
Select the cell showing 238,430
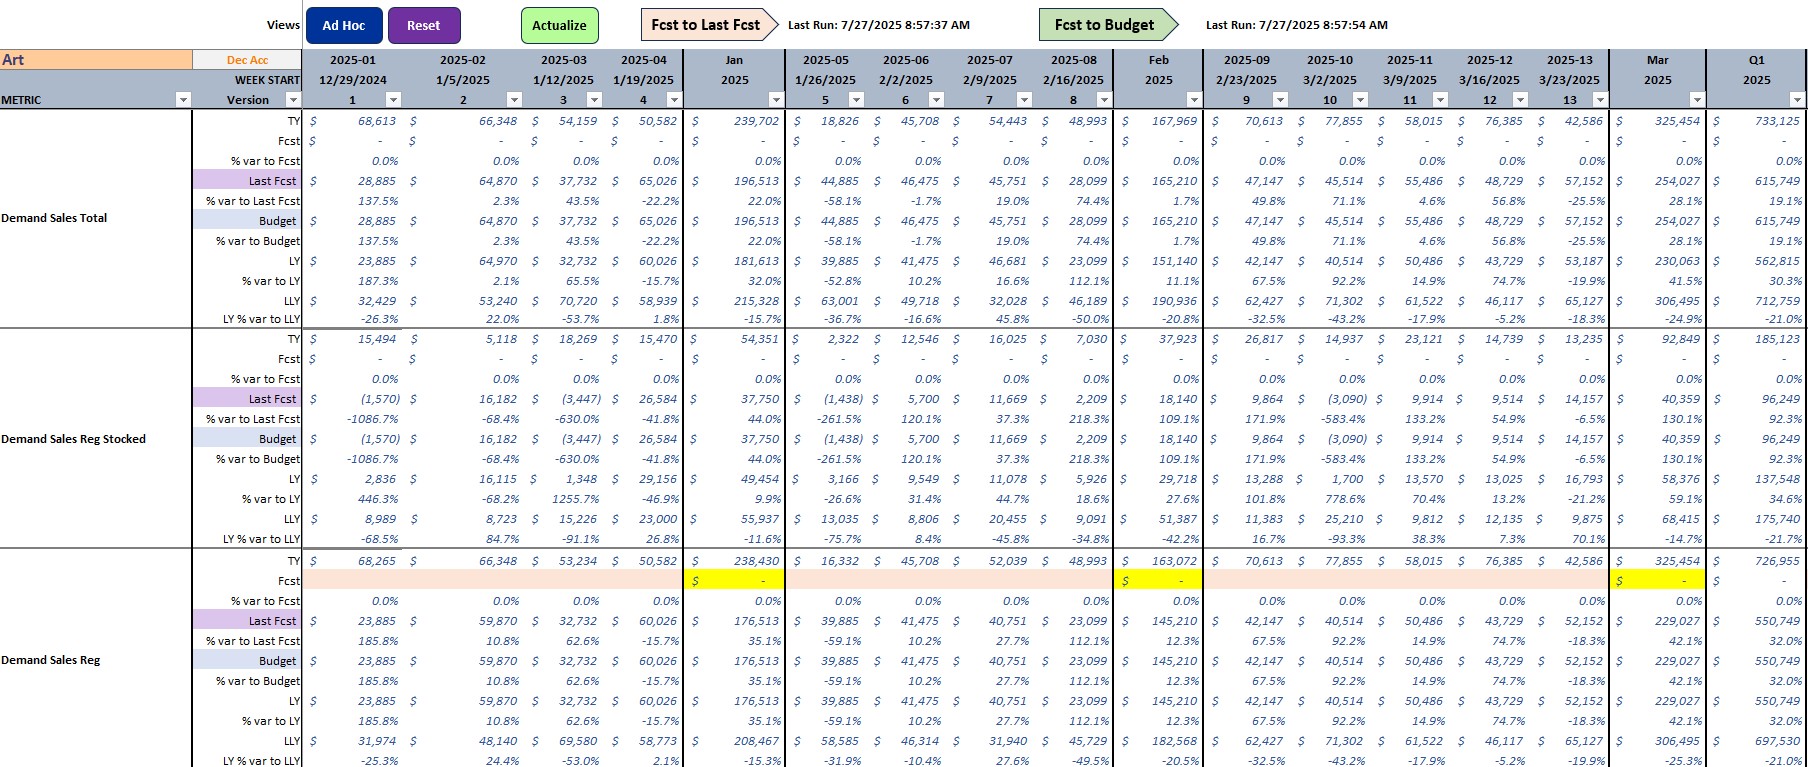734,561
